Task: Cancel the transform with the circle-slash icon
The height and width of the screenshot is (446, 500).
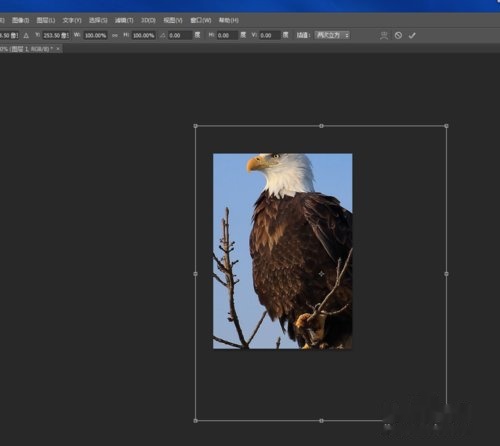Action: (398, 35)
